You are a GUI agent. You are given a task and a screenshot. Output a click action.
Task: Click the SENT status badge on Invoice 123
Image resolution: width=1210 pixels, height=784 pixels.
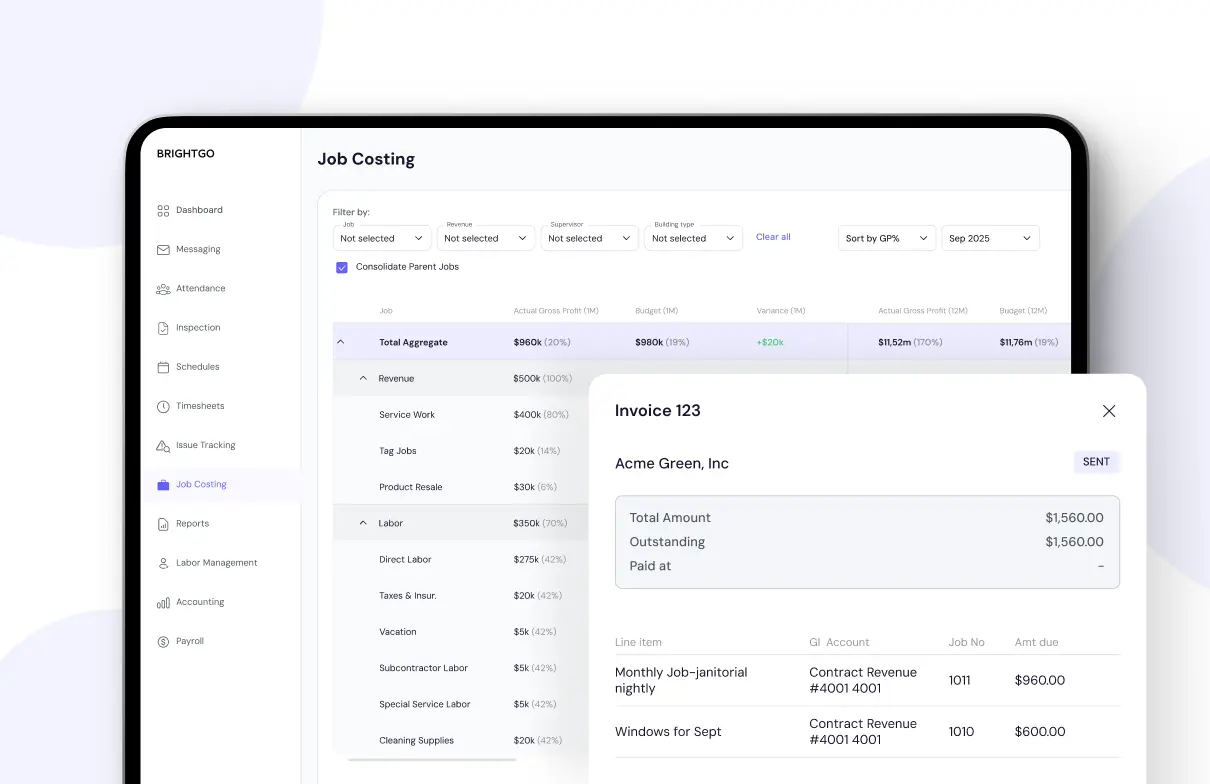(1096, 462)
